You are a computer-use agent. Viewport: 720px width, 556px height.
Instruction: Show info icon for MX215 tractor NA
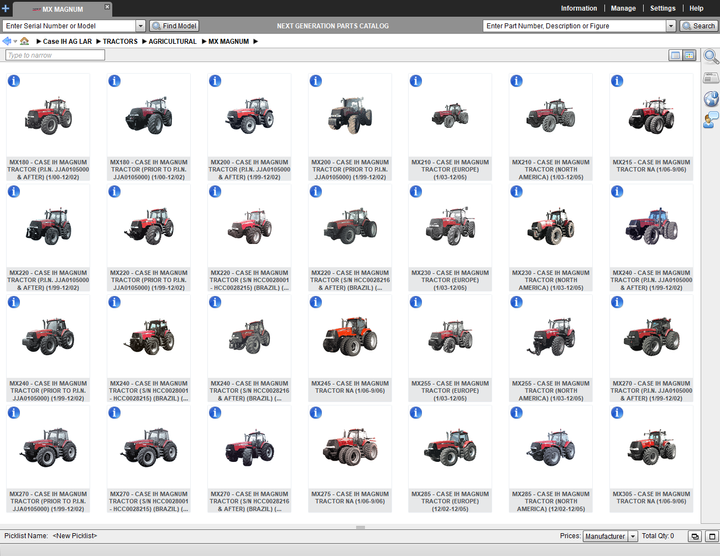[x=617, y=81]
